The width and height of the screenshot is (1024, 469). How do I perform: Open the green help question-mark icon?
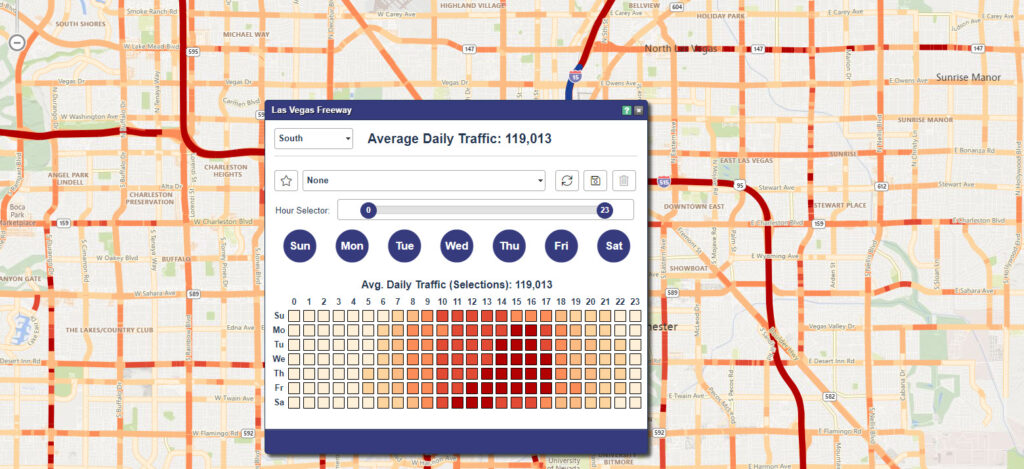click(x=627, y=110)
